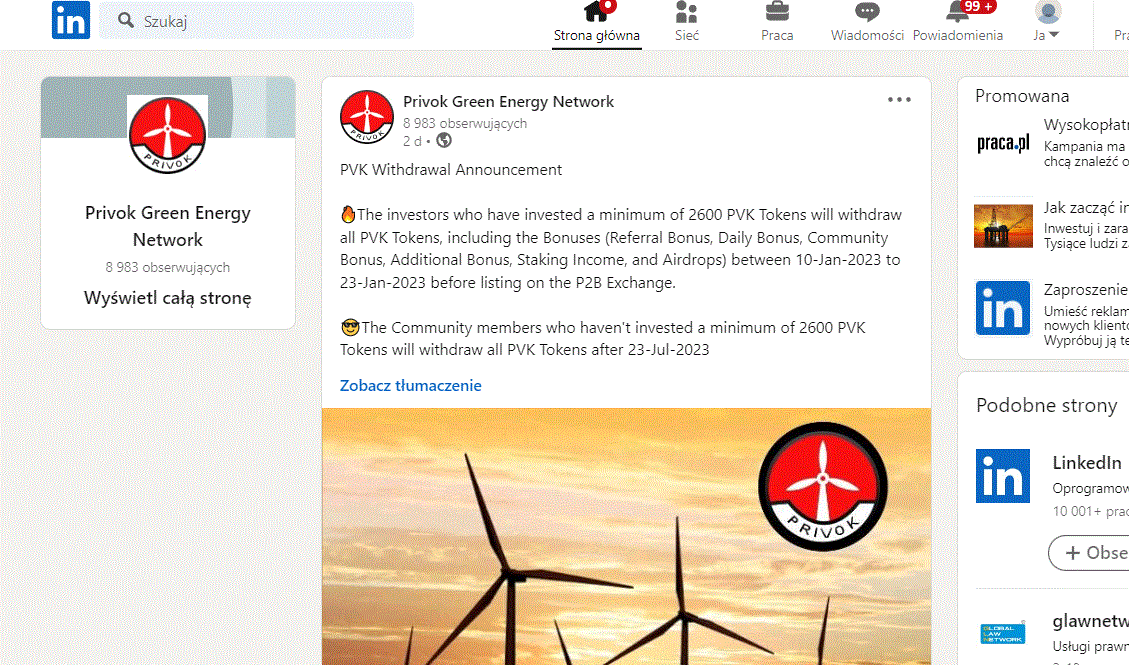This screenshot has width=1129, height=665.
Task: Open the Wiadomości messaging icon
Action: pos(867,13)
